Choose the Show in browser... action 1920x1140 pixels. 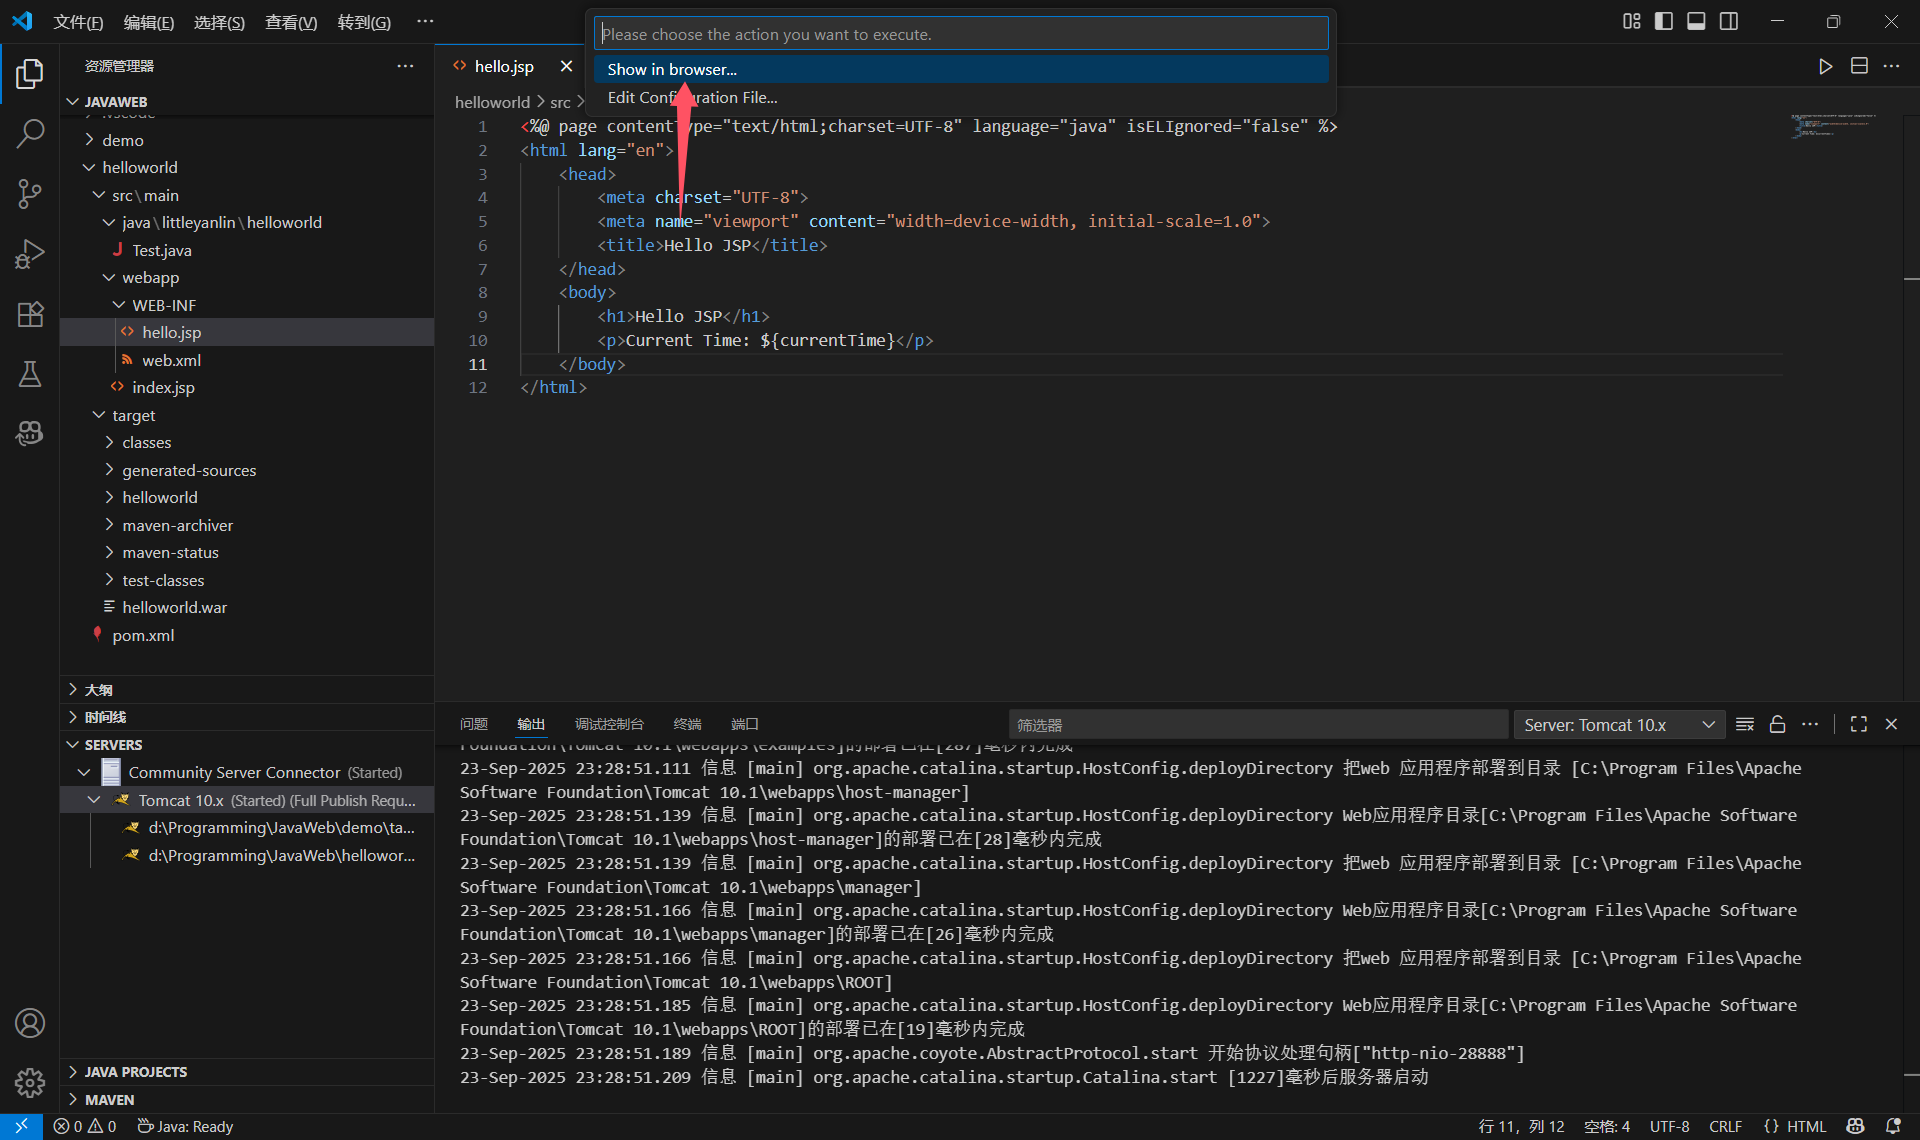(672, 69)
